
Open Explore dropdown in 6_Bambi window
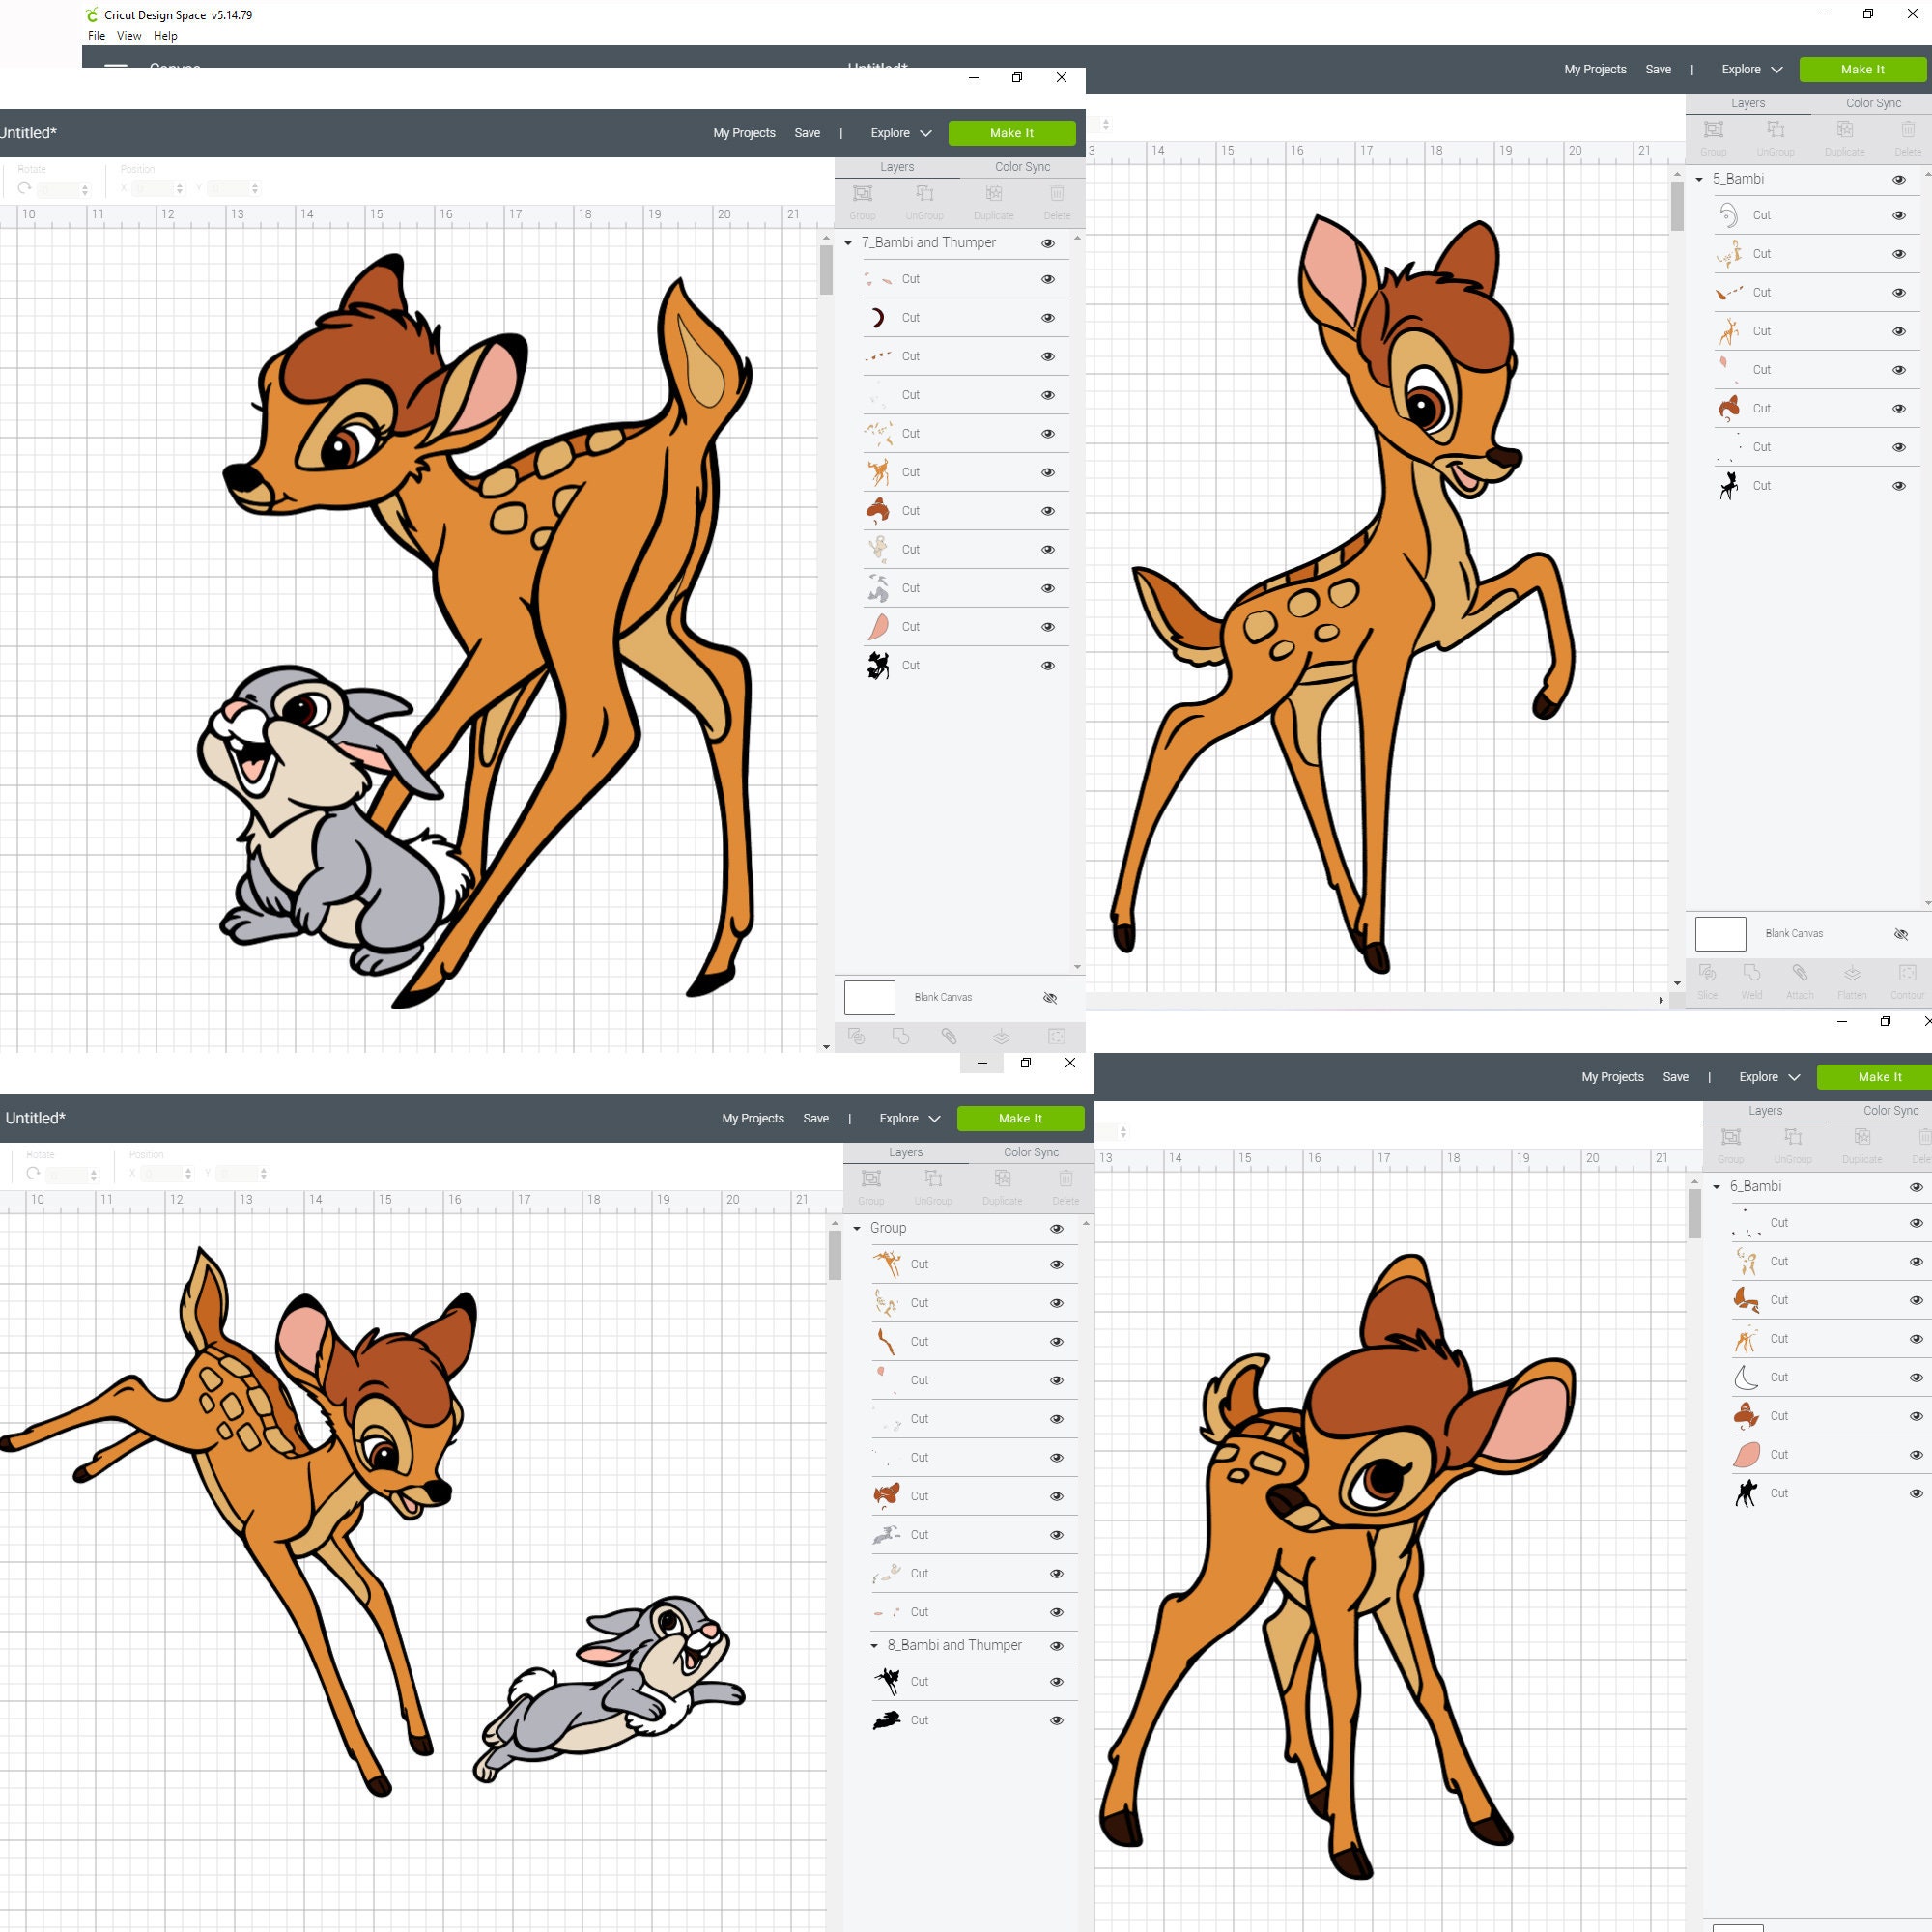point(1769,1077)
